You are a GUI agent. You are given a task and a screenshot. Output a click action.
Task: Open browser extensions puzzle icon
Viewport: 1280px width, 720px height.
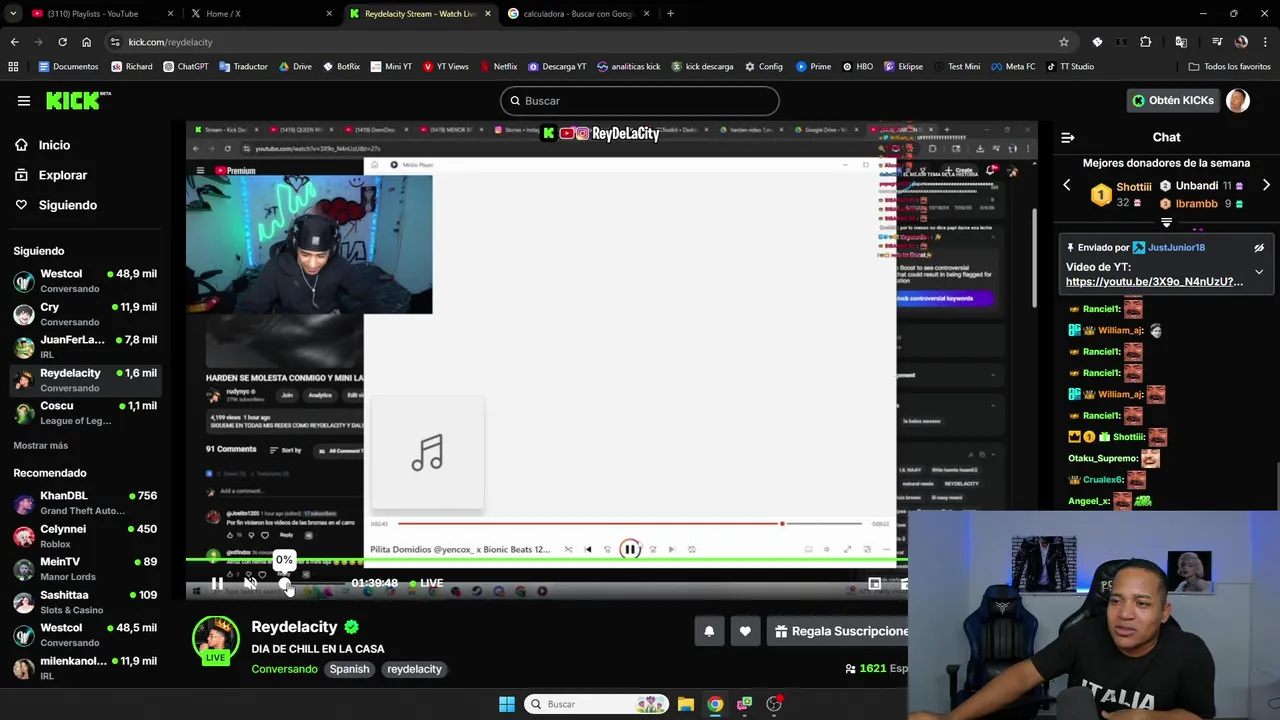[x=1146, y=42]
